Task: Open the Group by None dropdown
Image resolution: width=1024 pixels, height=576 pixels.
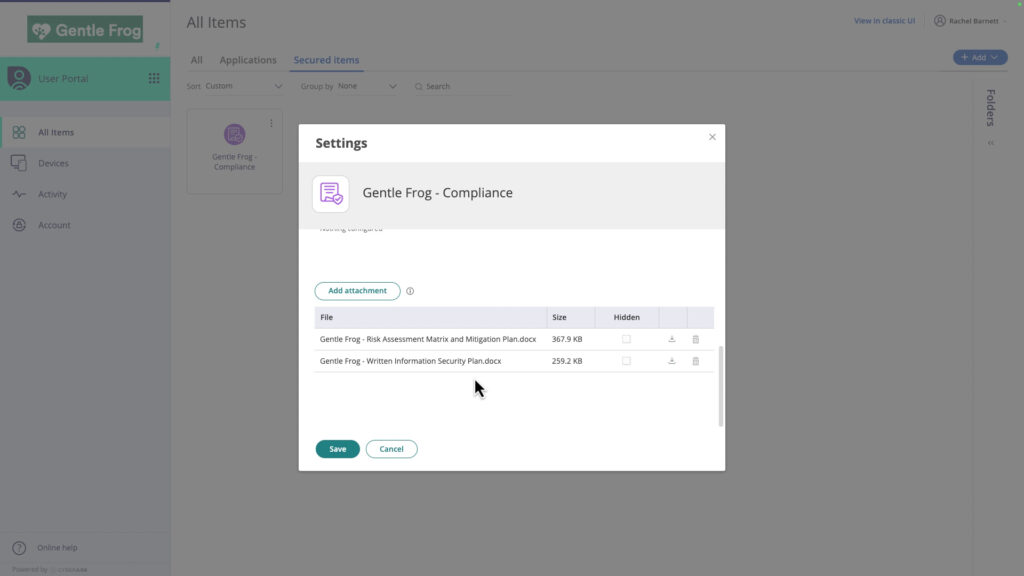Action: coord(368,86)
